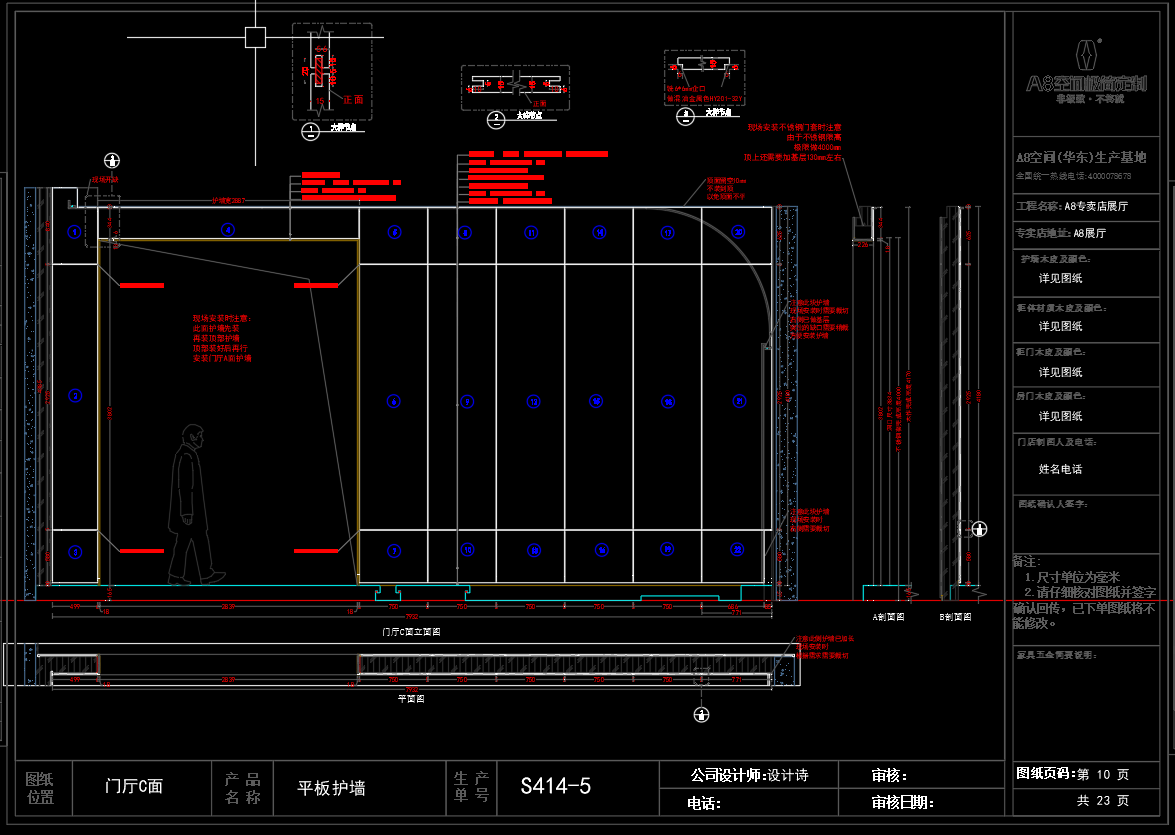Click the circled number 2 detail marker
This screenshot has height=835, width=1175.
[496, 118]
